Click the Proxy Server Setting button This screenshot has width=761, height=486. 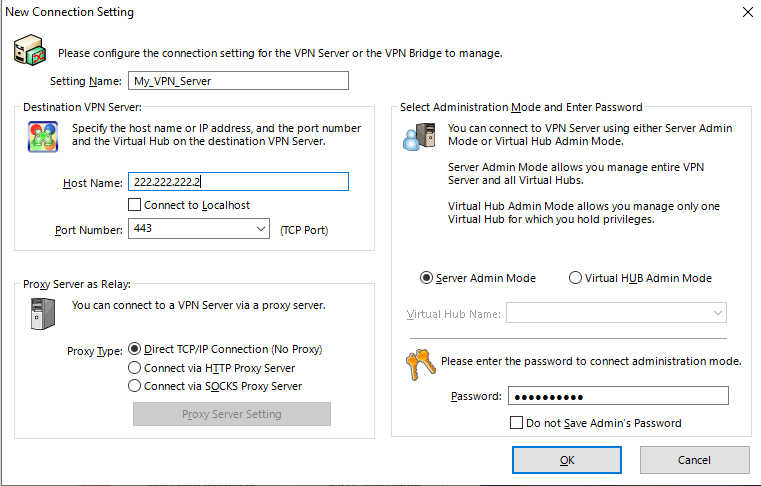pos(232,414)
